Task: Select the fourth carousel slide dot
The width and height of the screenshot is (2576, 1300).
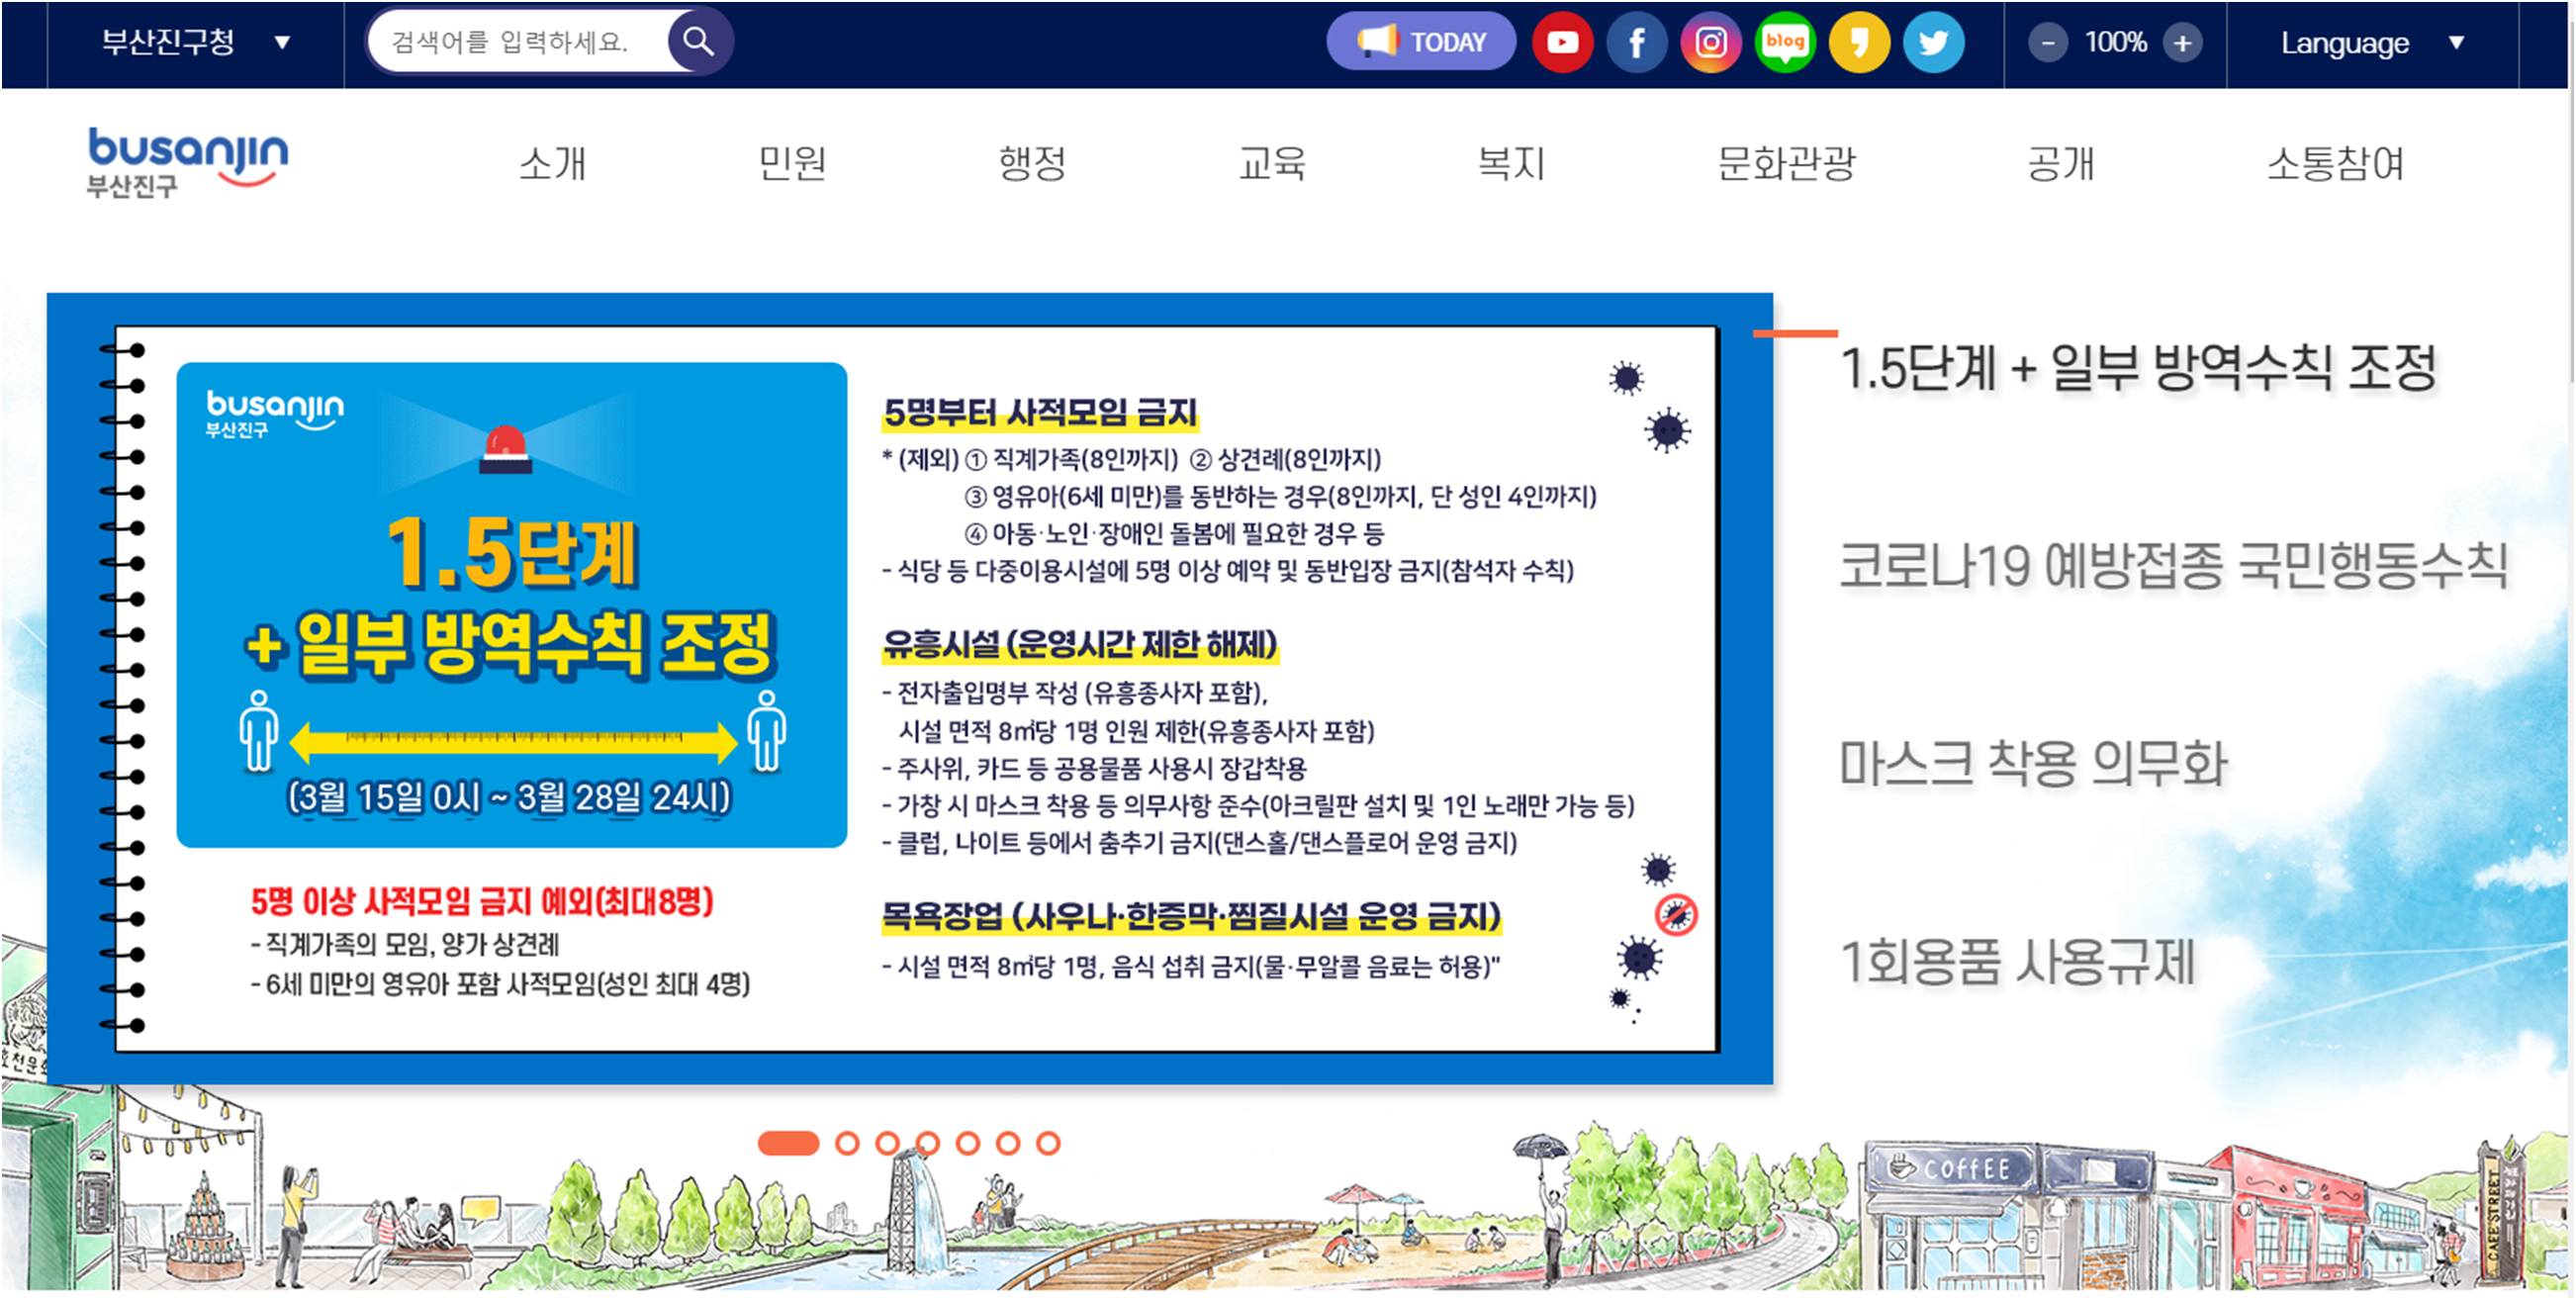Action: pyautogui.click(x=927, y=1143)
